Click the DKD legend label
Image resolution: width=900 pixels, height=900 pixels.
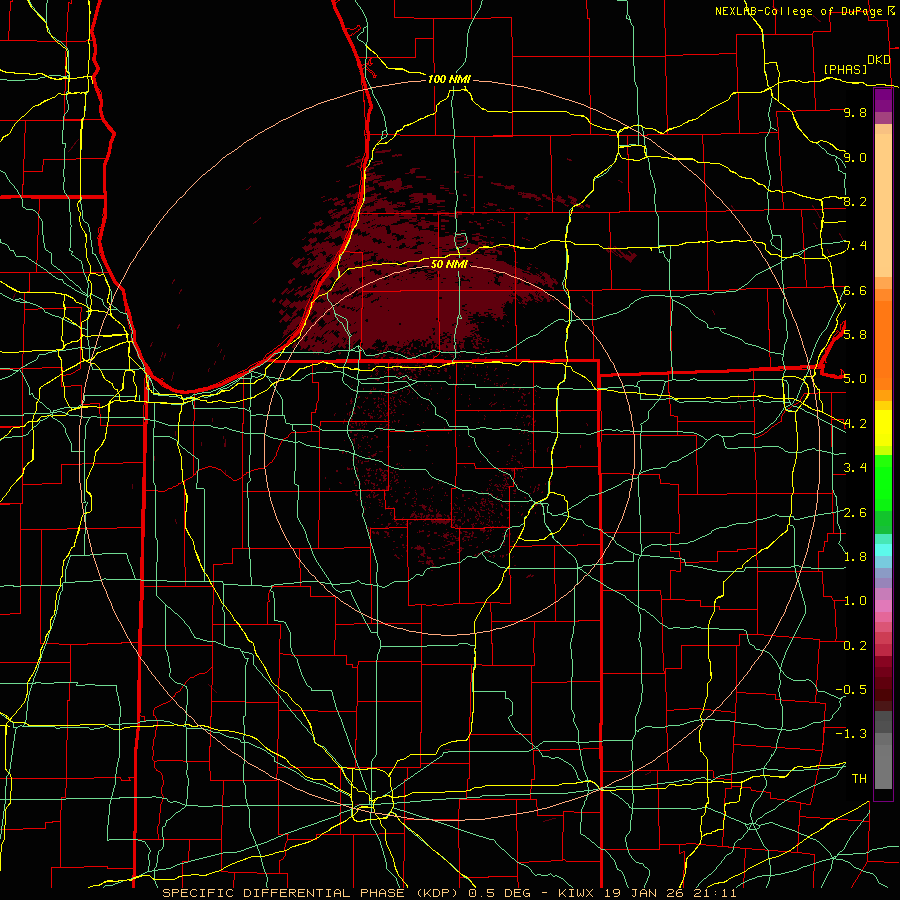click(x=879, y=60)
